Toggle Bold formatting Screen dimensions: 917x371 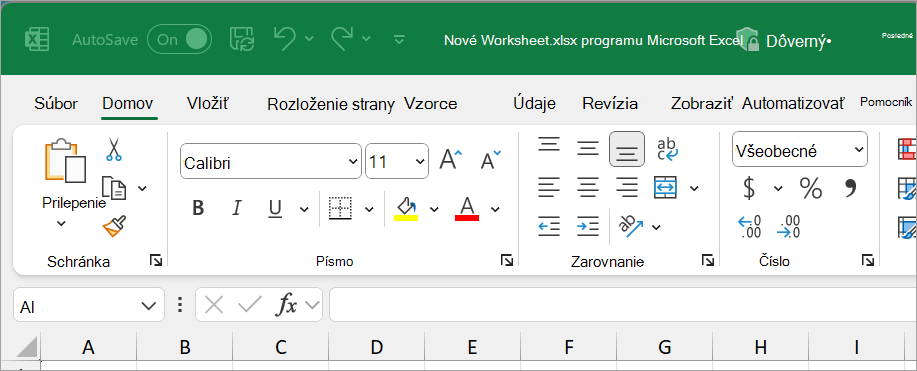point(198,208)
